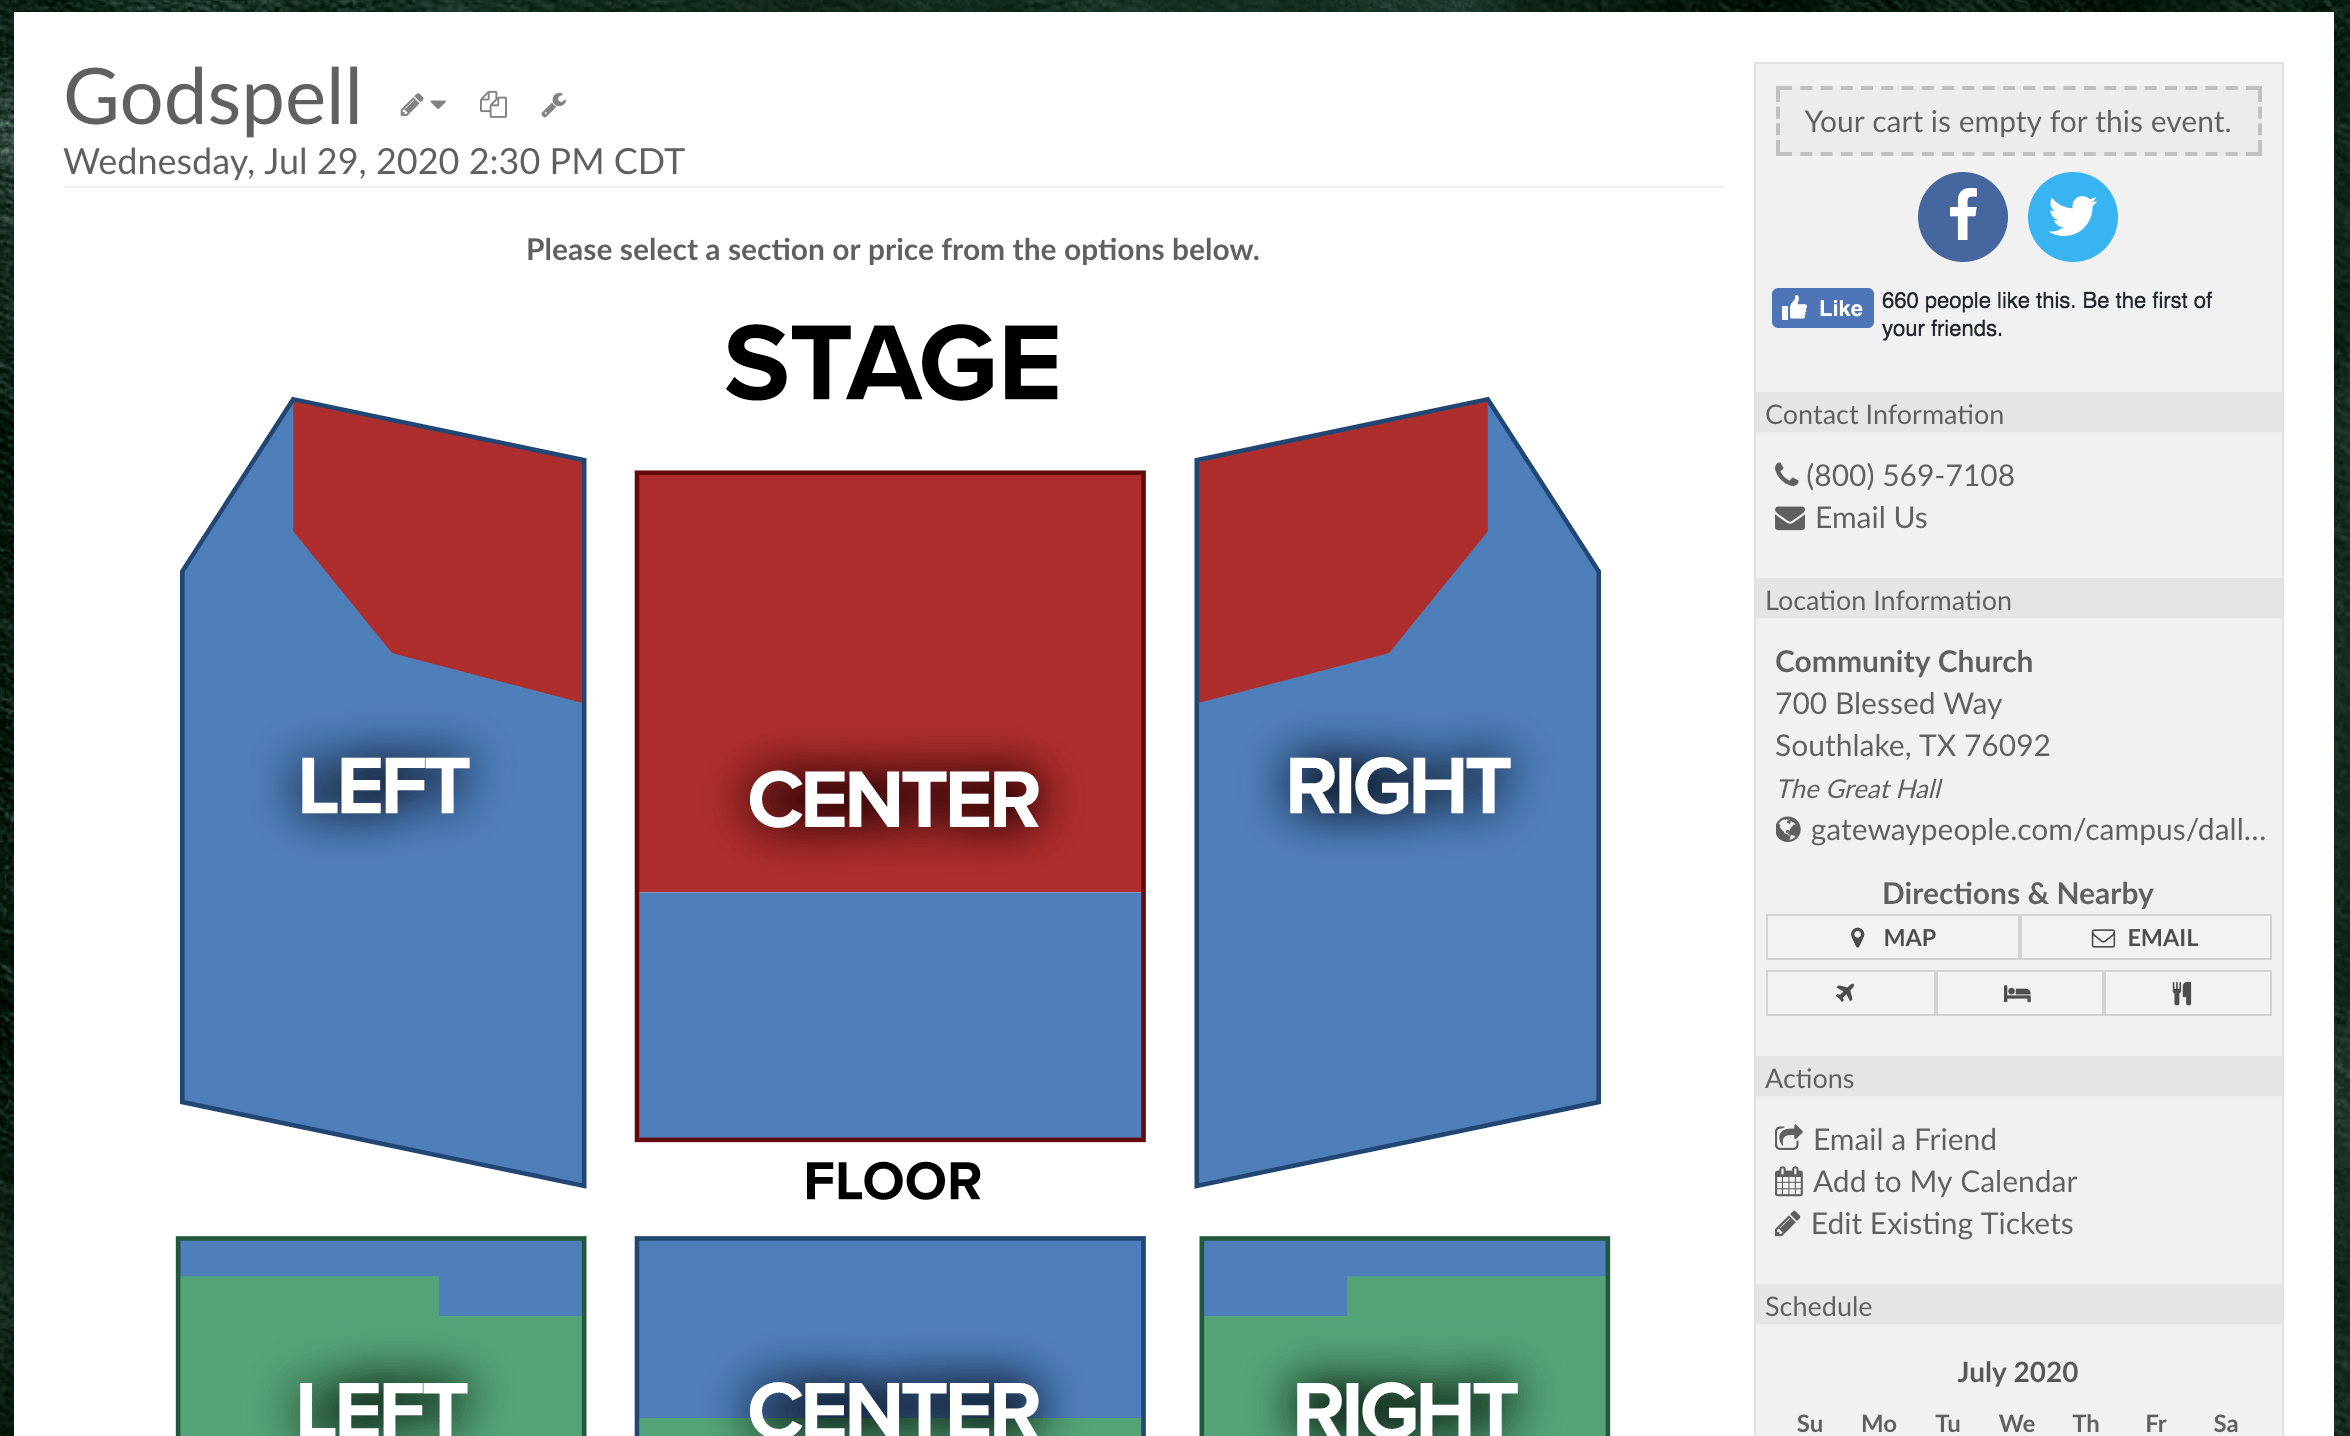Add the event to My Calendar

coord(1945,1181)
